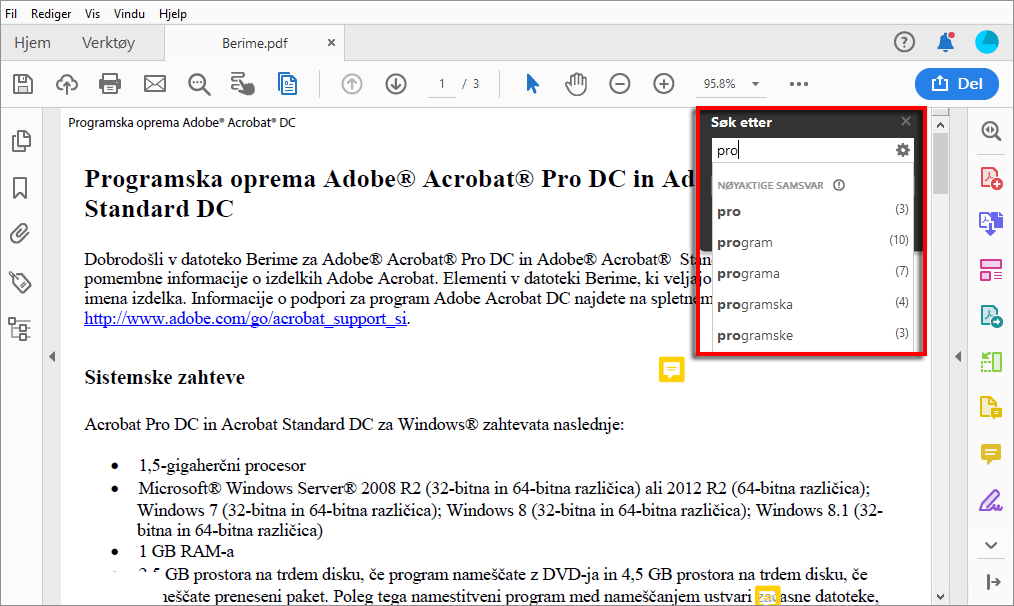The height and width of the screenshot is (606, 1014).
Task: Click the vertical scrollbar up arrow
Action: pyautogui.click(x=941, y=125)
